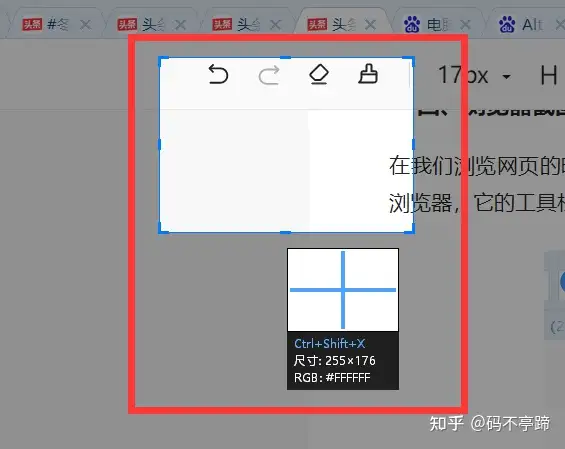Image resolution: width=565 pixels, height=449 pixels.
Task: Click the Baidu paw favicon on 电 tab
Action: point(413,25)
